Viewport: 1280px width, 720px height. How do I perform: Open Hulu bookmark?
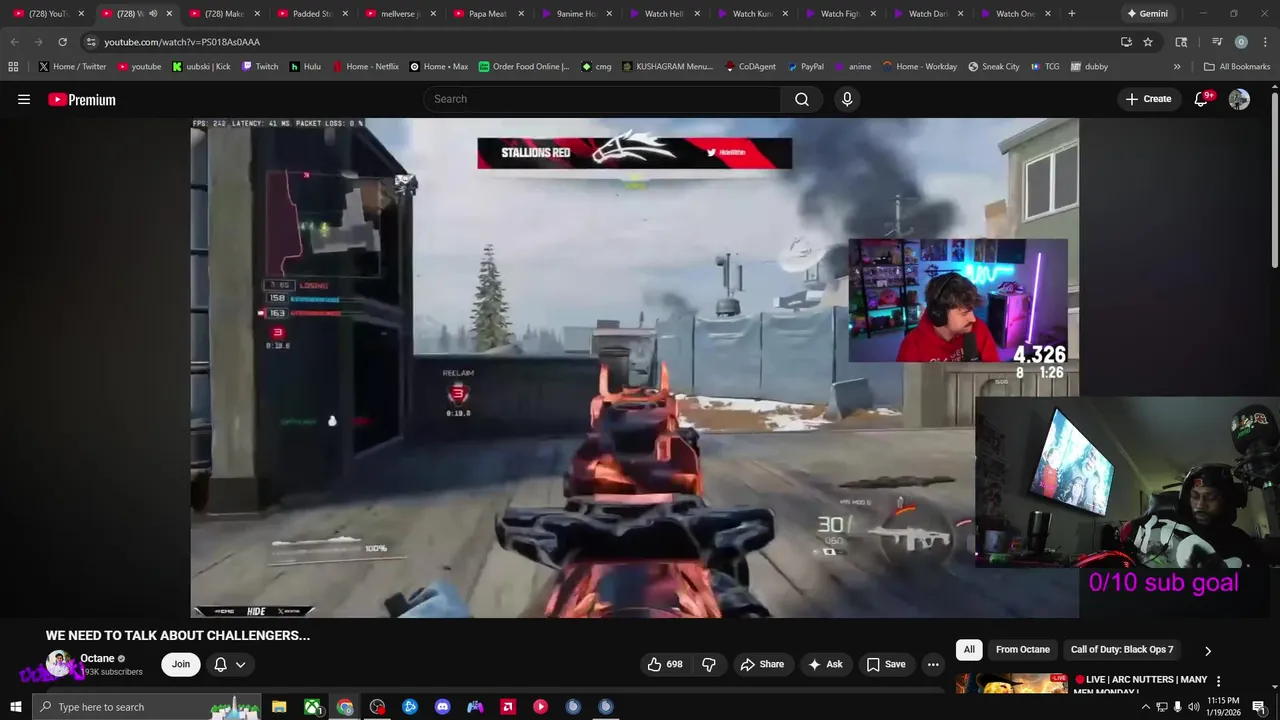(x=306, y=66)
